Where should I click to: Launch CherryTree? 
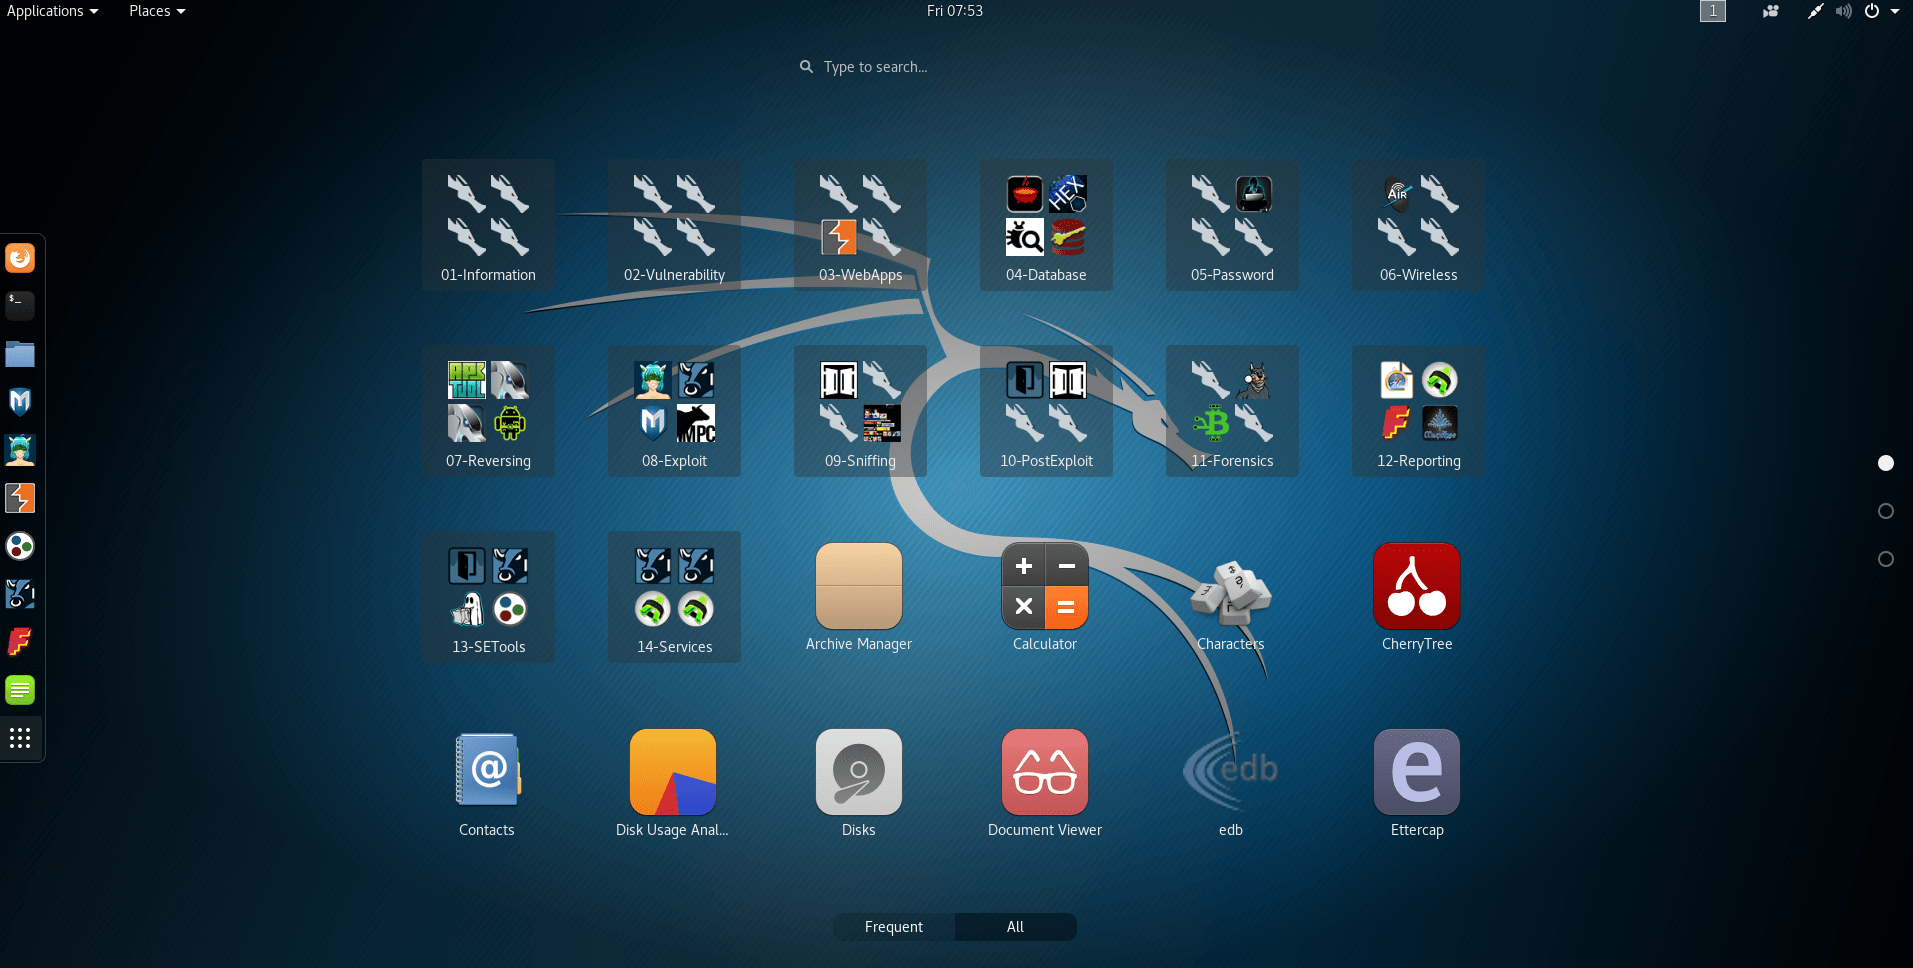tap(1417, 597)
